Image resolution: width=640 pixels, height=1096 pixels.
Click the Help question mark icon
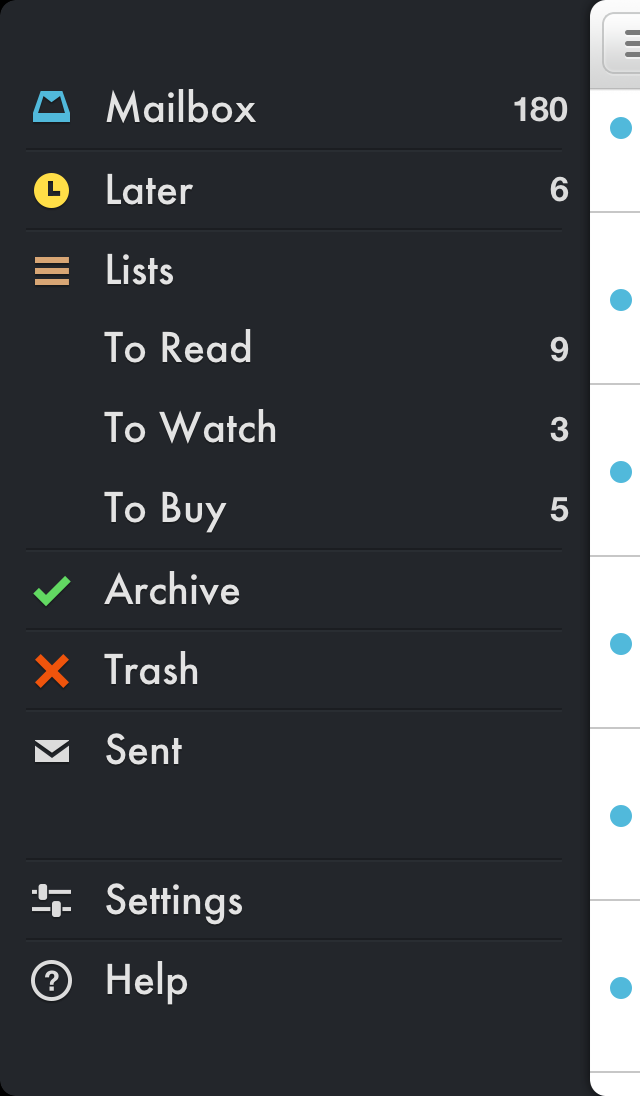click(x=50, y=980)
